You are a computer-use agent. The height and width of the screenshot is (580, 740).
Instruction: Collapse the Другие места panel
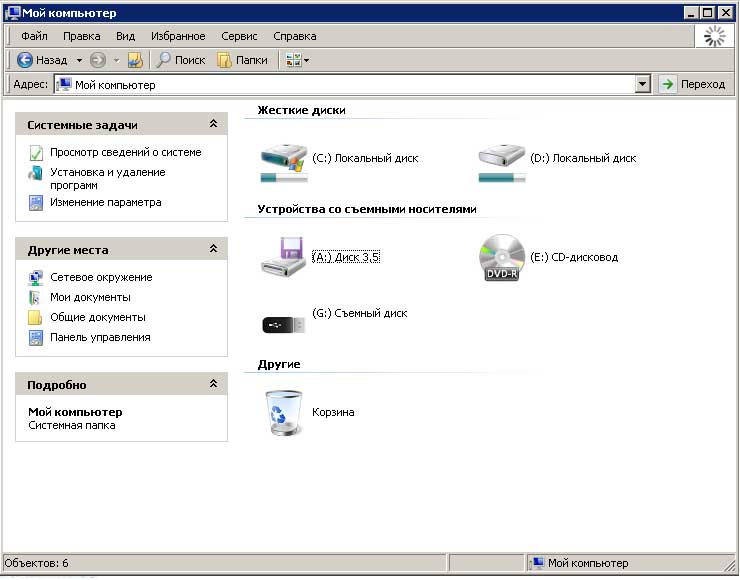pos(213,250)
